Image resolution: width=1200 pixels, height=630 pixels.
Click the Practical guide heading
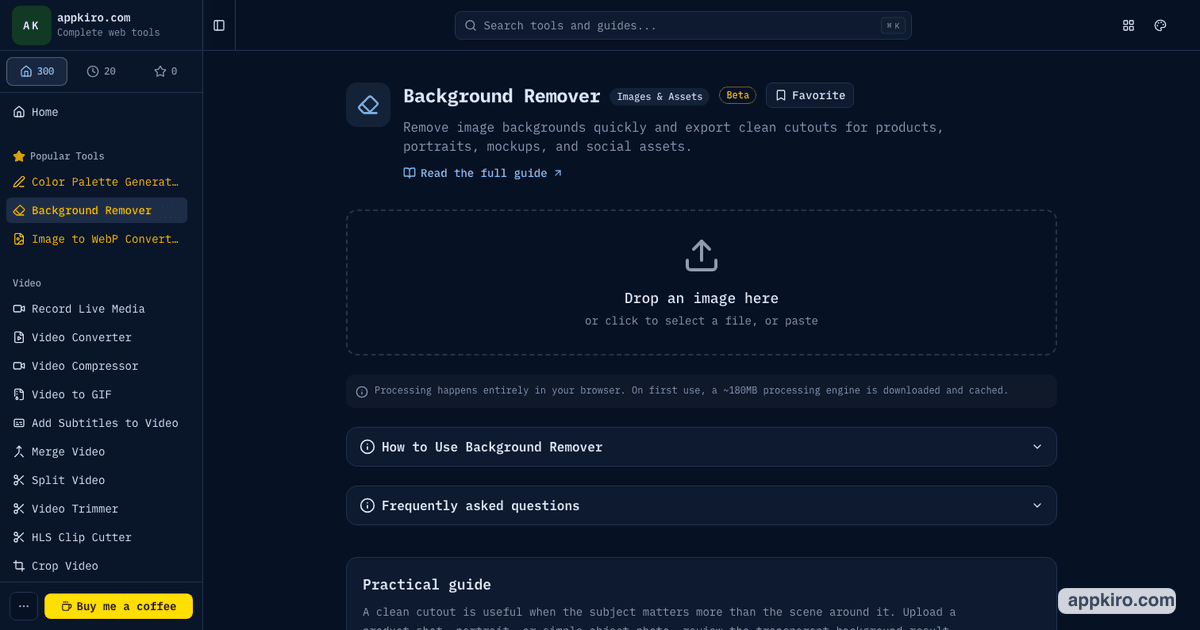tap(427, 584)
